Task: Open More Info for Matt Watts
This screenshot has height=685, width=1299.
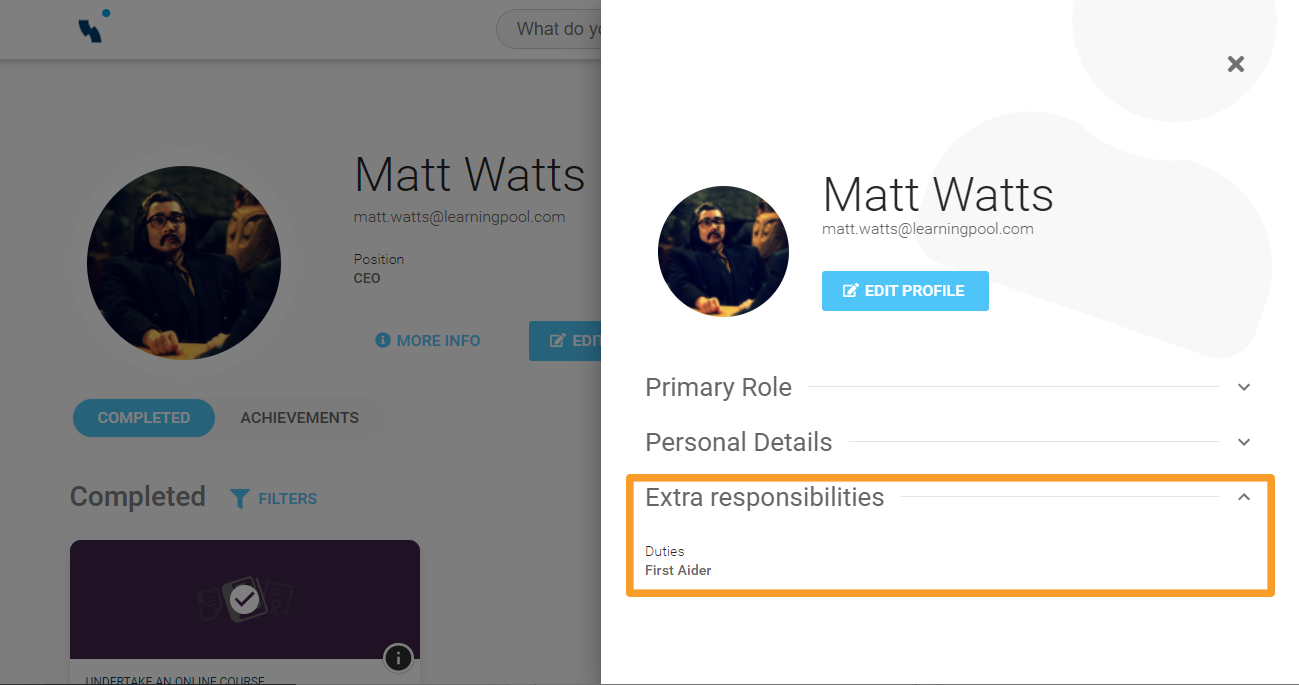Action: [428, 341]
